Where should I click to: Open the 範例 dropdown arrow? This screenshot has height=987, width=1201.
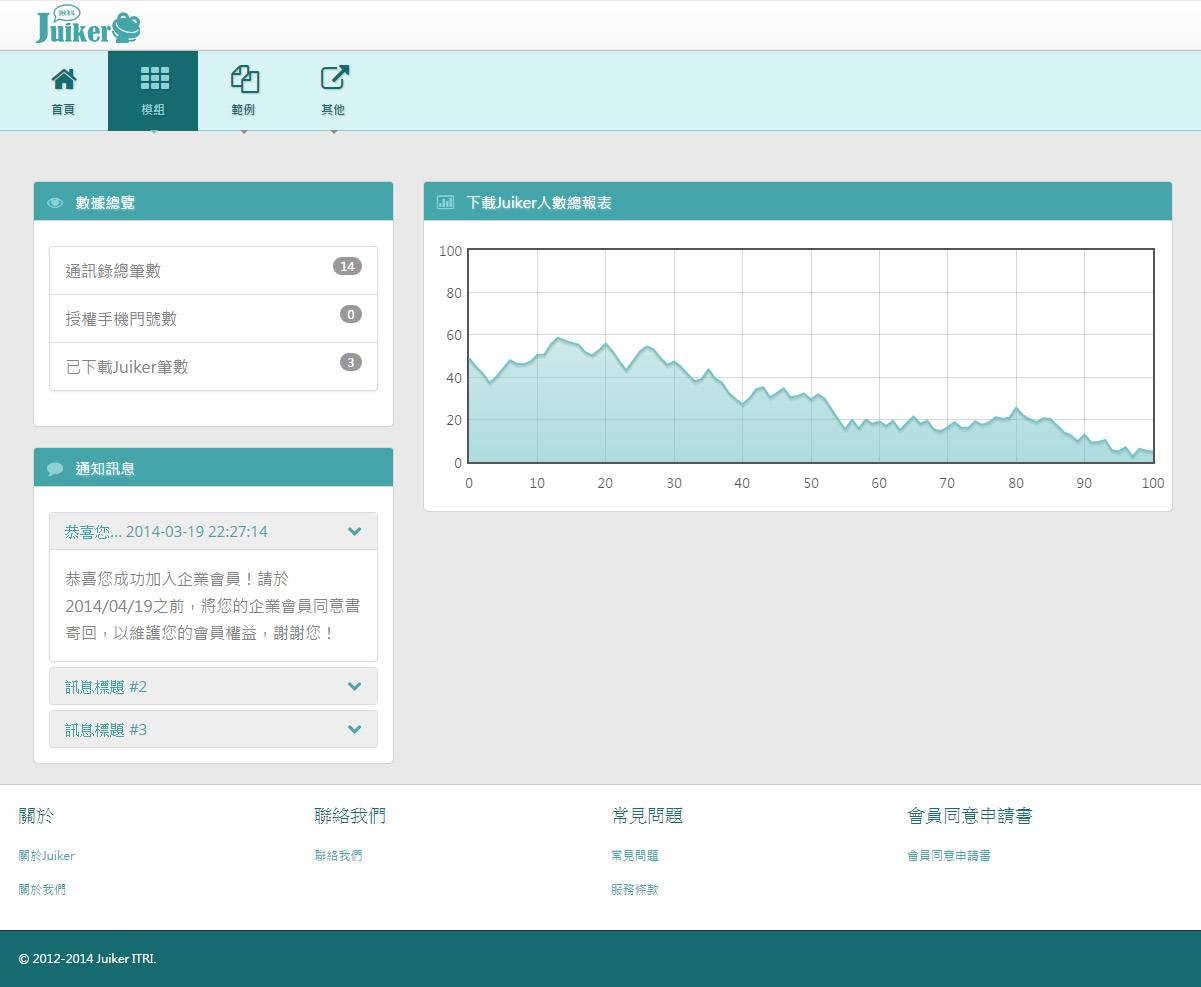pos(243,131)
